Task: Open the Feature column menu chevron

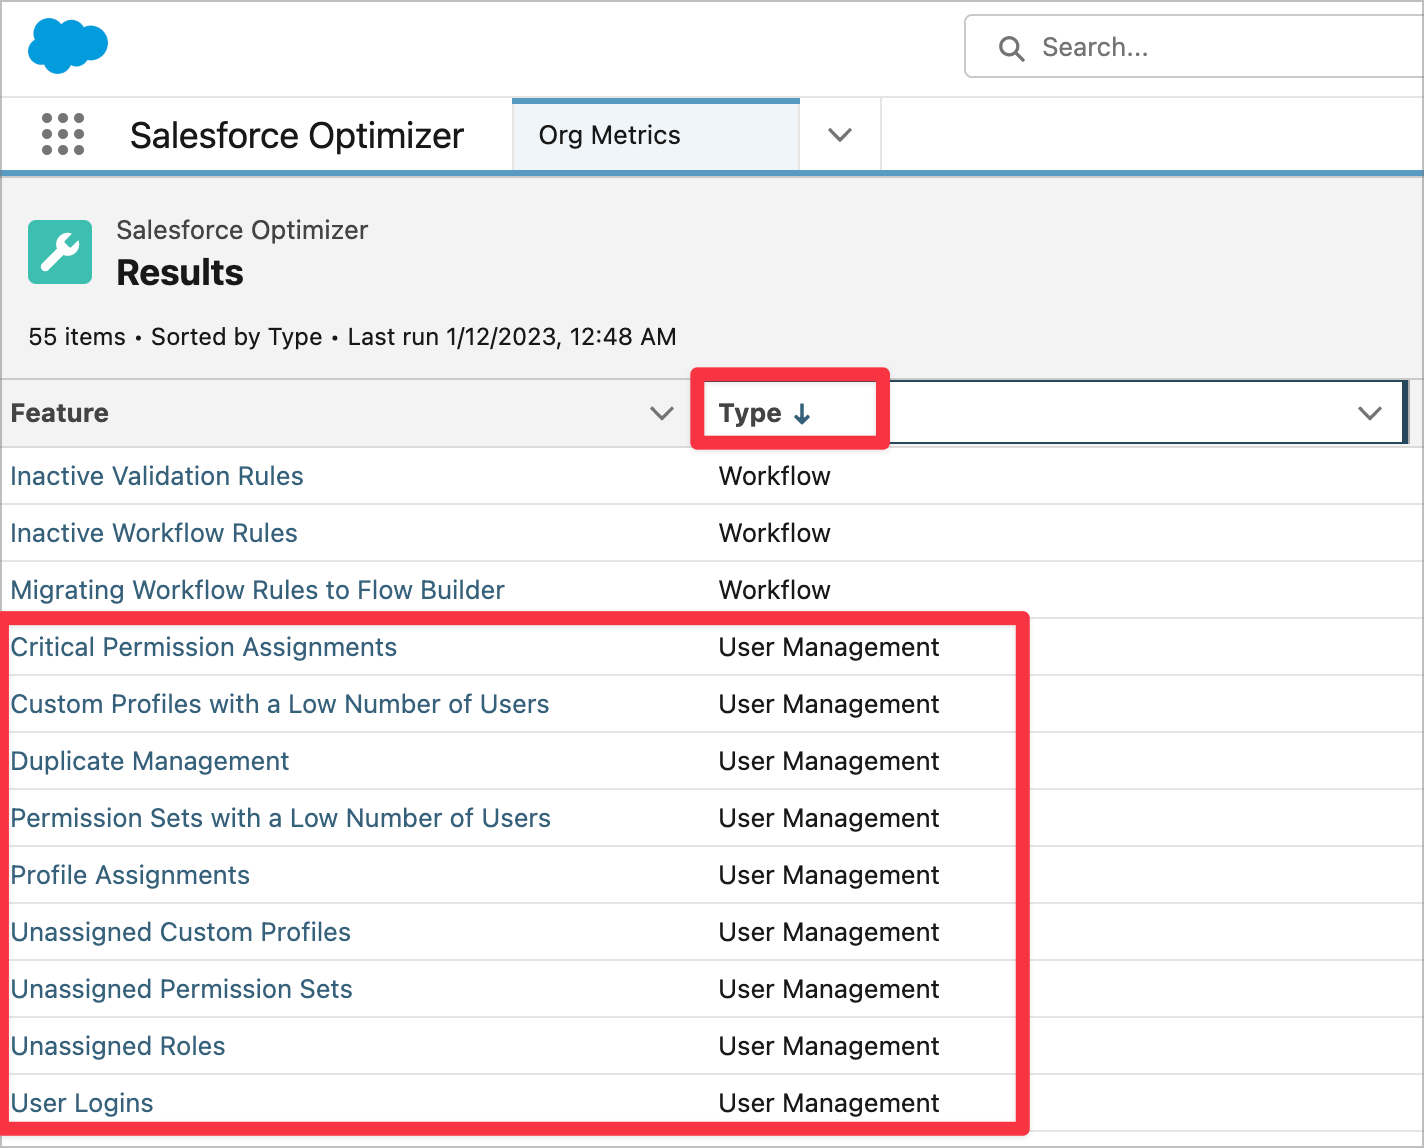Action: coord(662,413)
